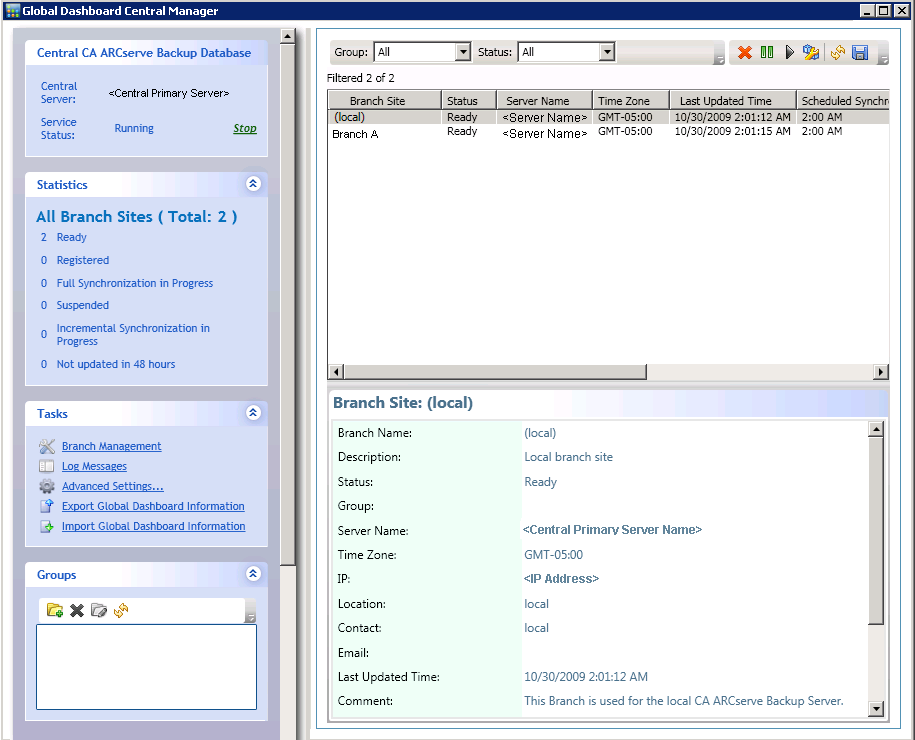Create a new group with the add-folder icon
The width and height of the screenshot is (915, 740).
(x=55, y=610)
